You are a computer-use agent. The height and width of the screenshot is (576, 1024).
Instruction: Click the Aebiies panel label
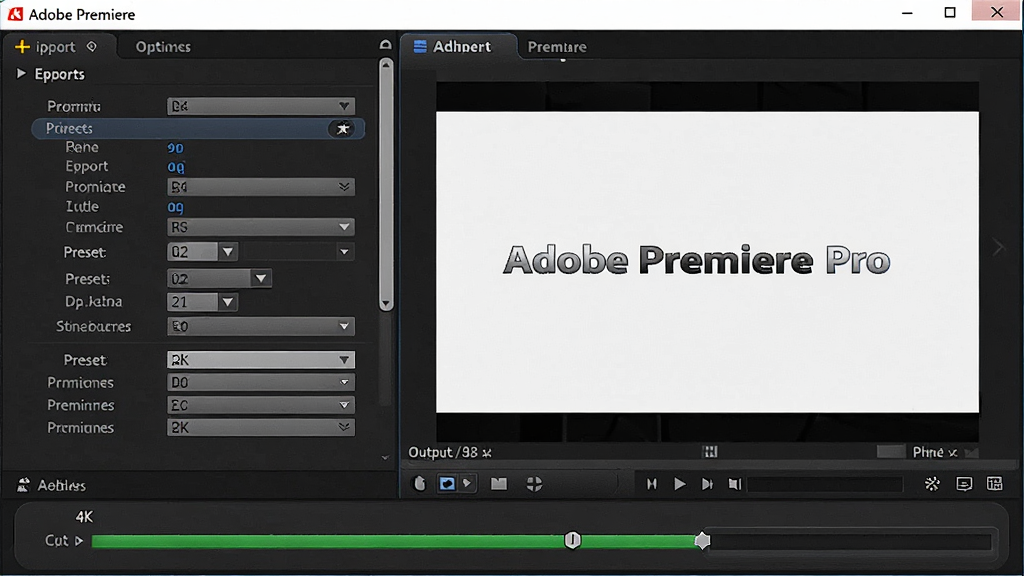point(61,485)
